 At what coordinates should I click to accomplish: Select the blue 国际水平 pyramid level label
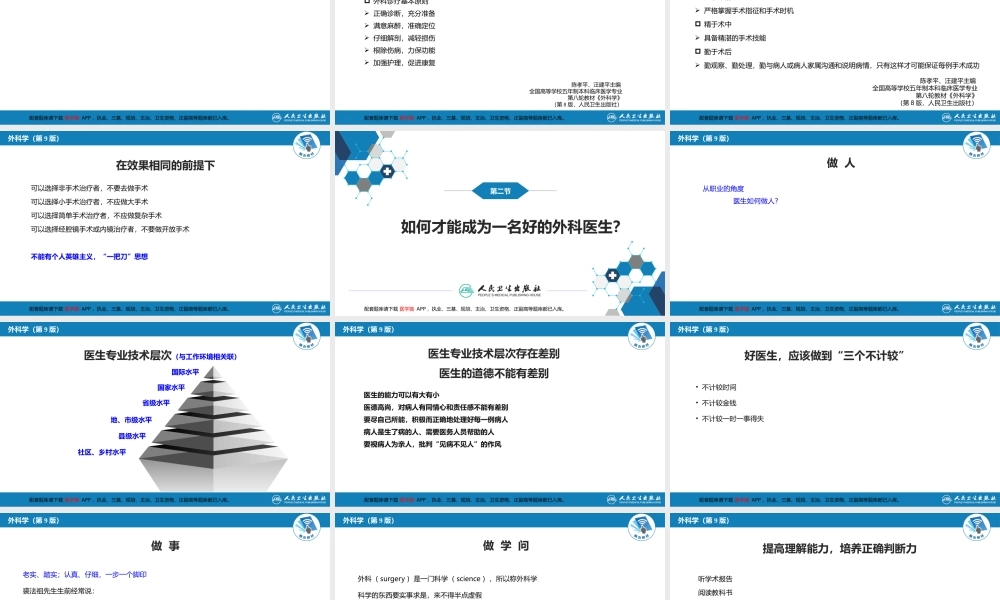(187, 374)
